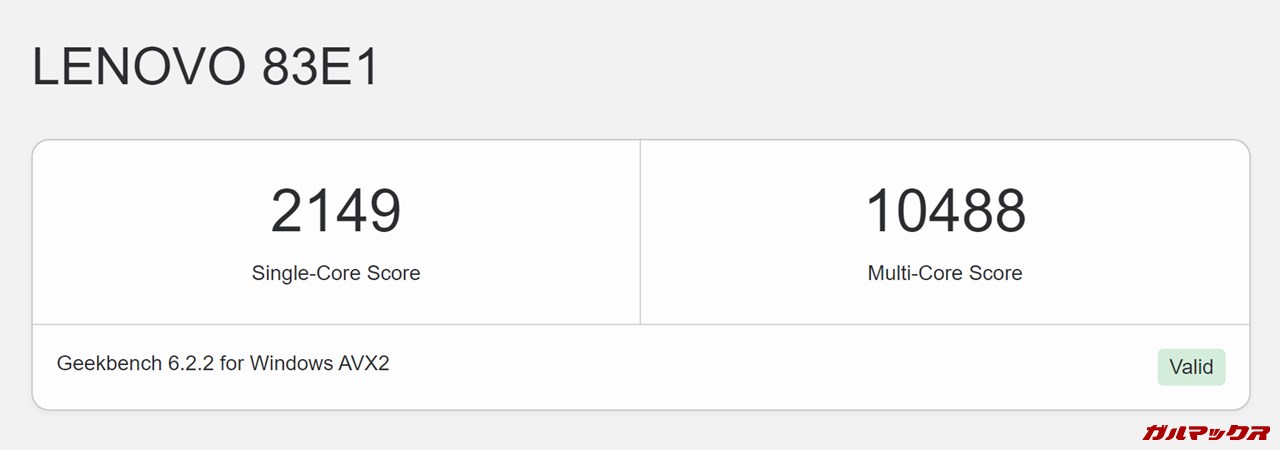Click the Multi-Core Score label

click(x=945, y=273)
